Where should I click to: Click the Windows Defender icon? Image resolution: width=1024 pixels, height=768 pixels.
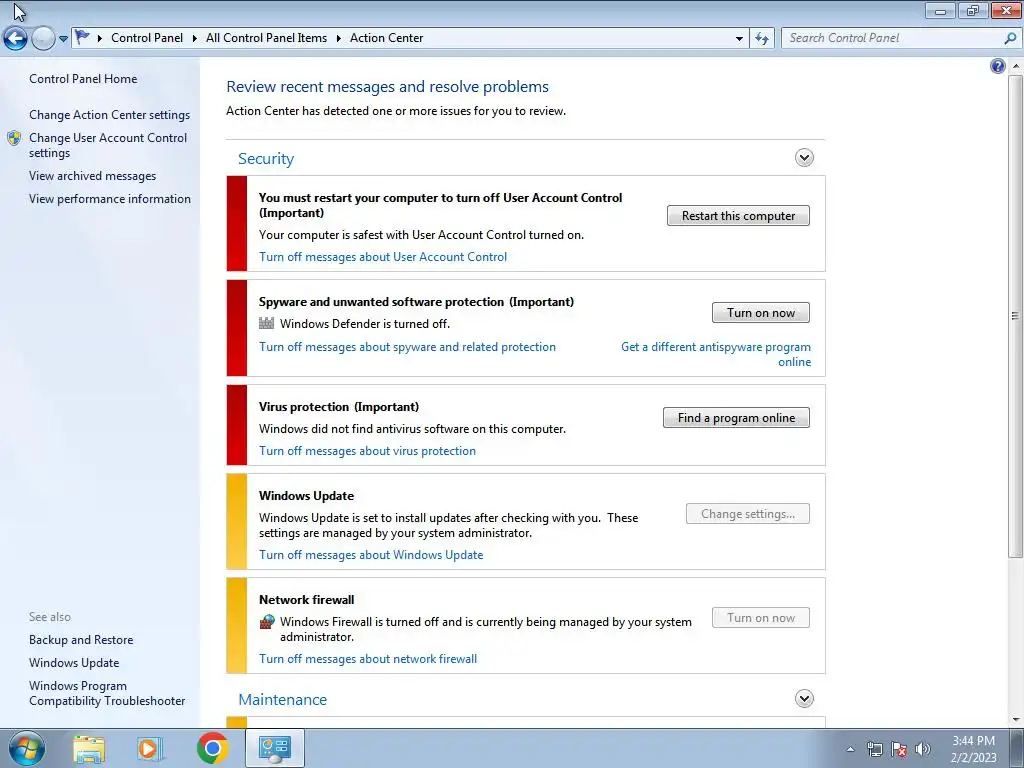point(266,323)
